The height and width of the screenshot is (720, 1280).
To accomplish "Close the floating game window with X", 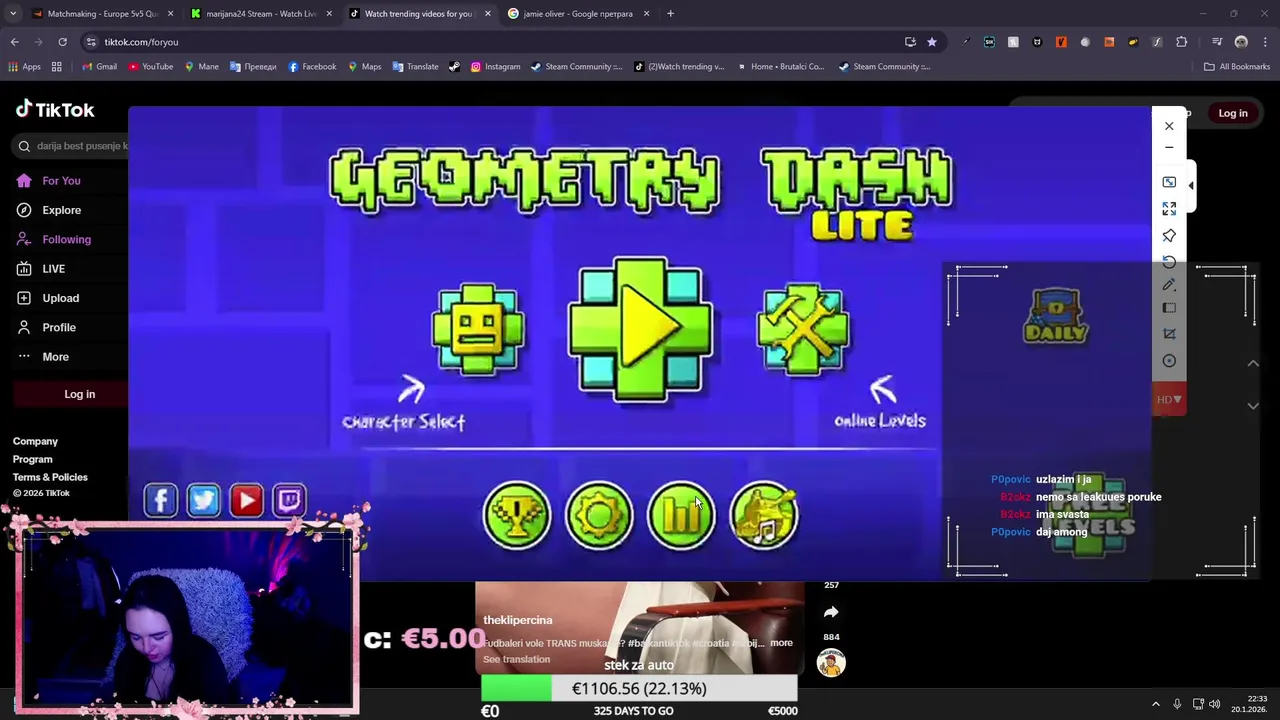I will coord(1169,126).
